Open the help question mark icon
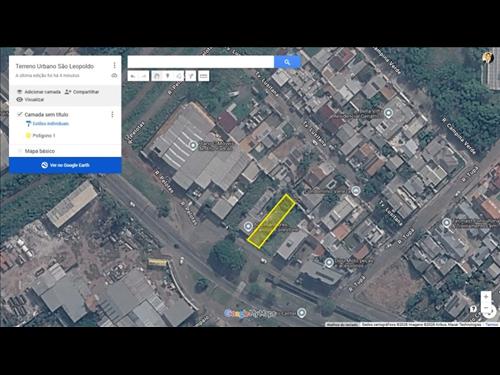Viewport: 500px width, 375px height. pyautogui.click(x=473, y=309)
